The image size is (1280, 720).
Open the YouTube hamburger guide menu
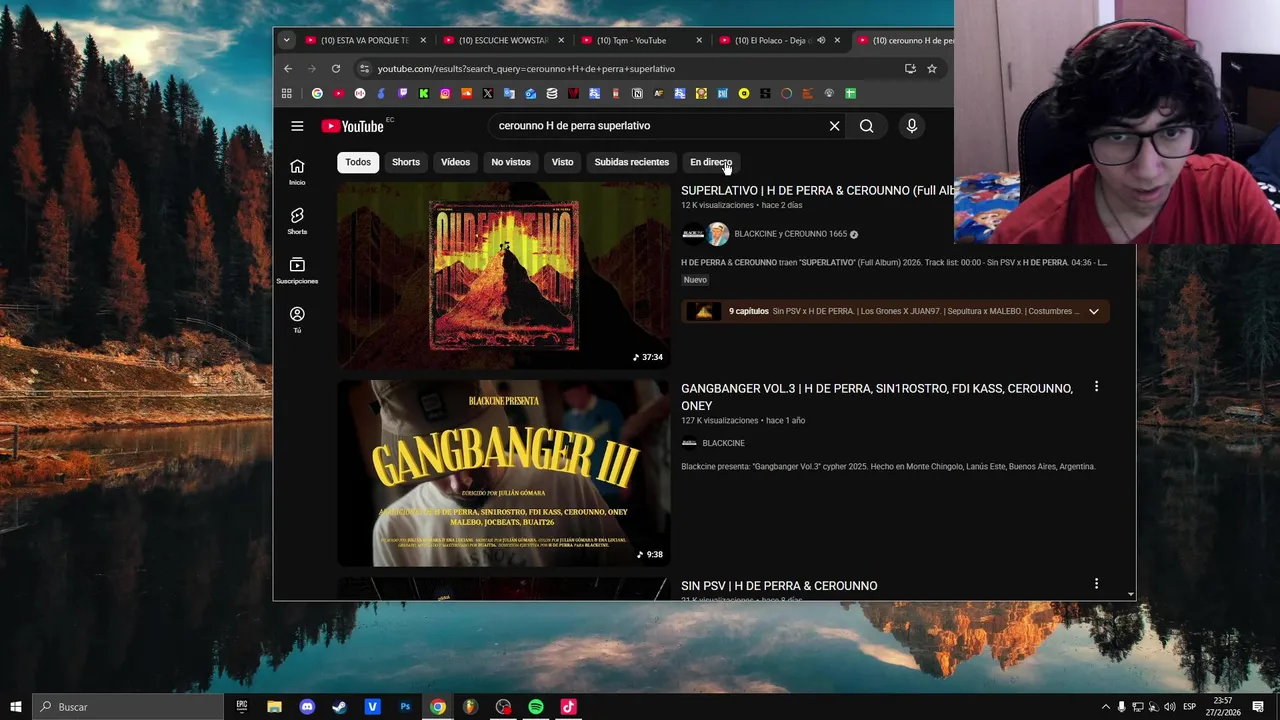tap(297, 126)
